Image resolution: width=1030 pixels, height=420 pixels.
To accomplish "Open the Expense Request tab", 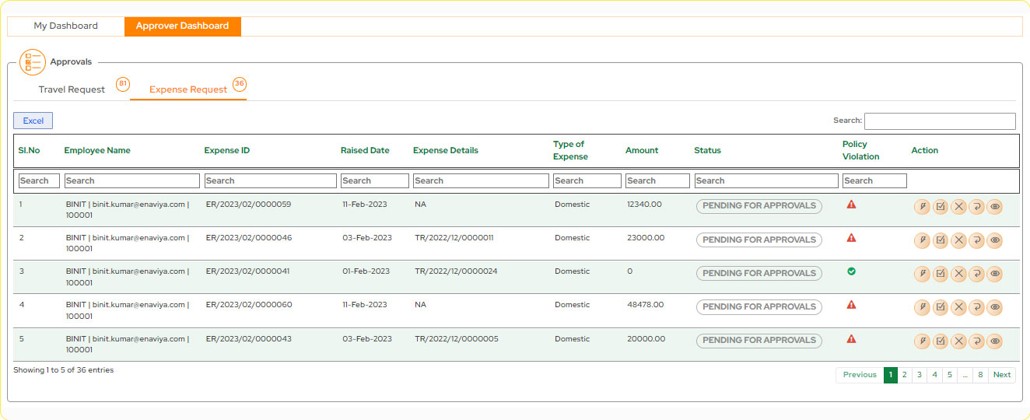I will coord(189,89).
